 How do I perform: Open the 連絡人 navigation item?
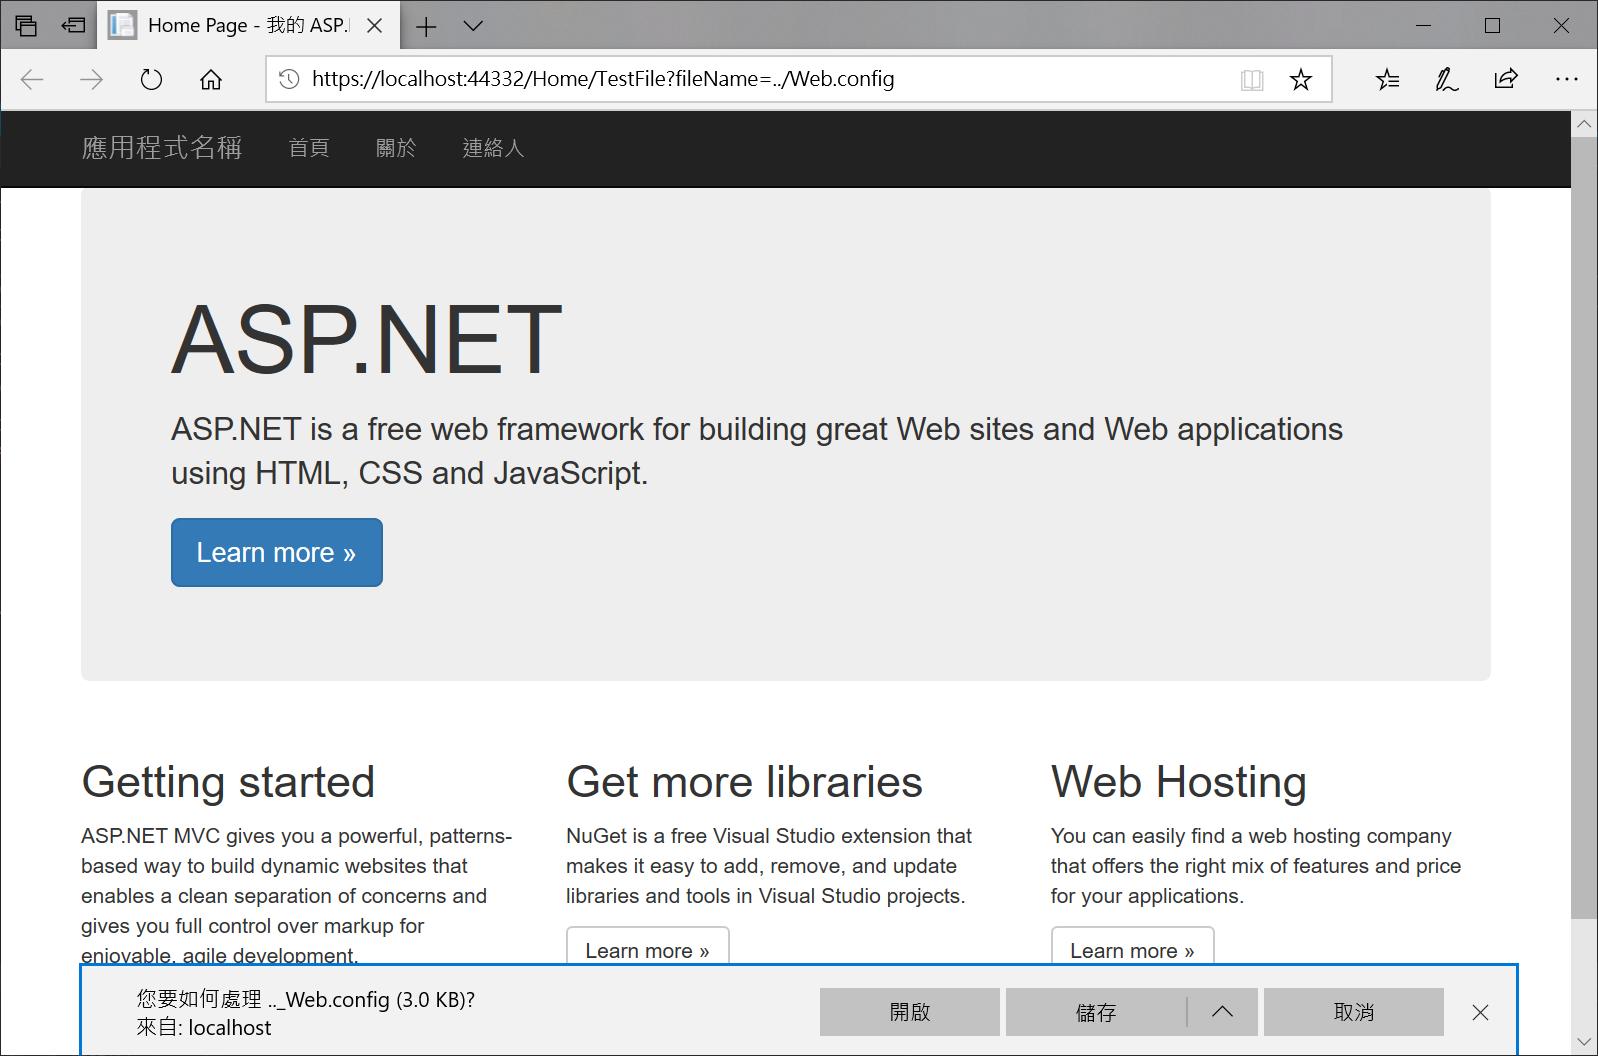[x=493, y=148]
